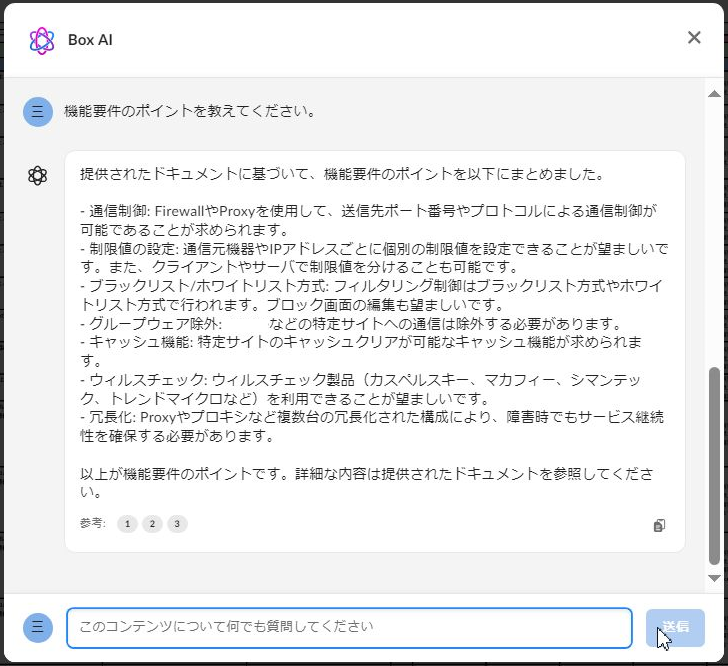Viewport: 728px width, 666px height.
Task: Click the Box AI title text
Action: tap(90, 40)
